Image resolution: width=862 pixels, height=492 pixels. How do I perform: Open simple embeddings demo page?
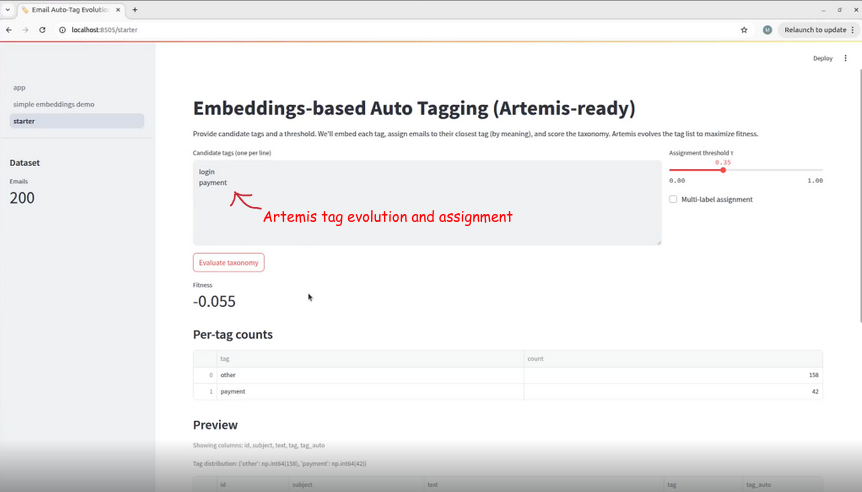(x=54, y=104)
